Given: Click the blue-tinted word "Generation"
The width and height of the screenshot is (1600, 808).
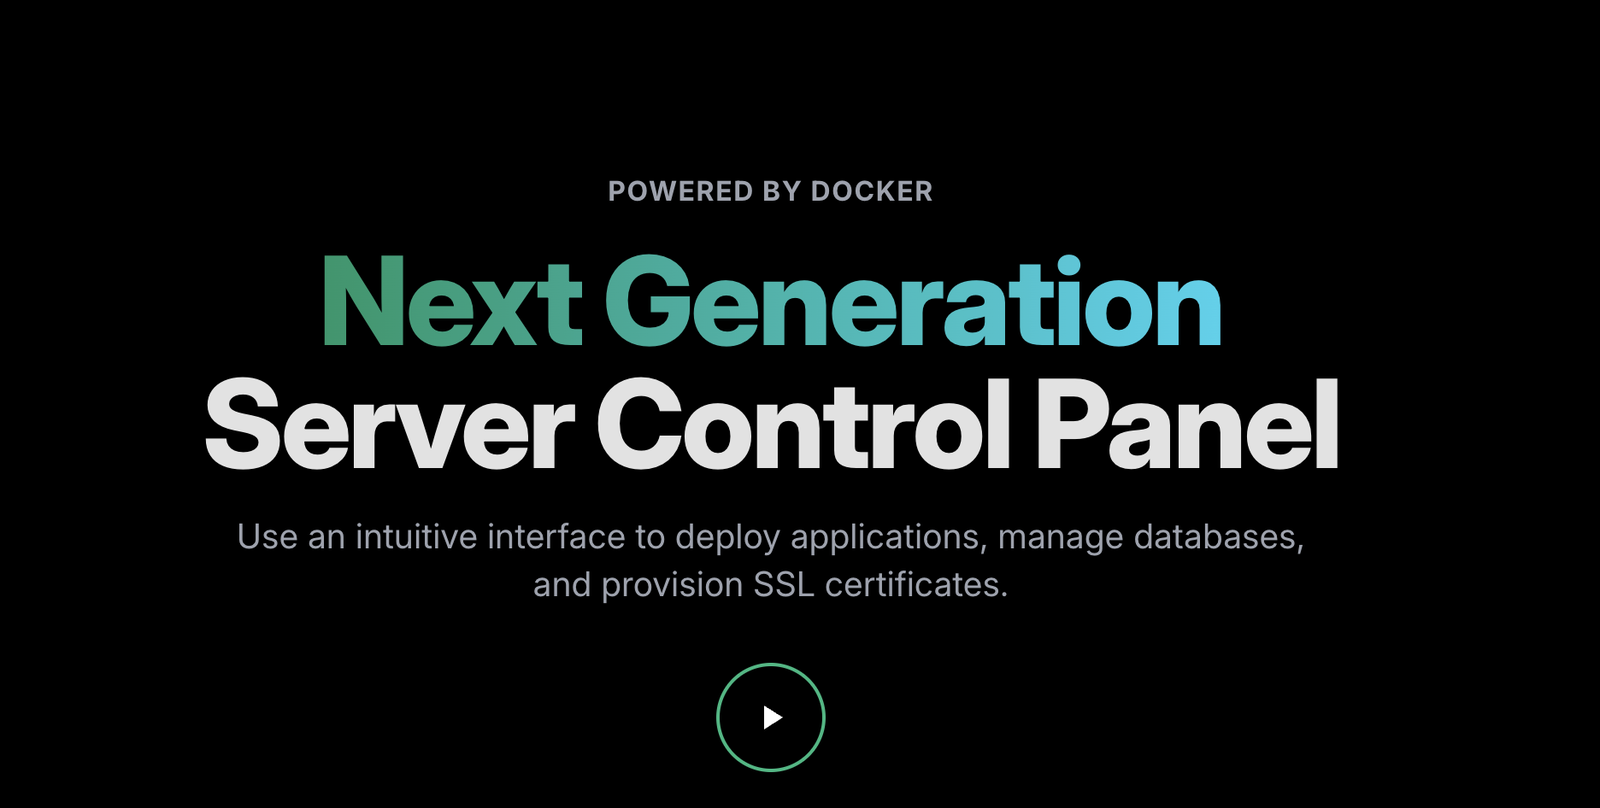Looking at the screenshot, I should tap(912, 303).
